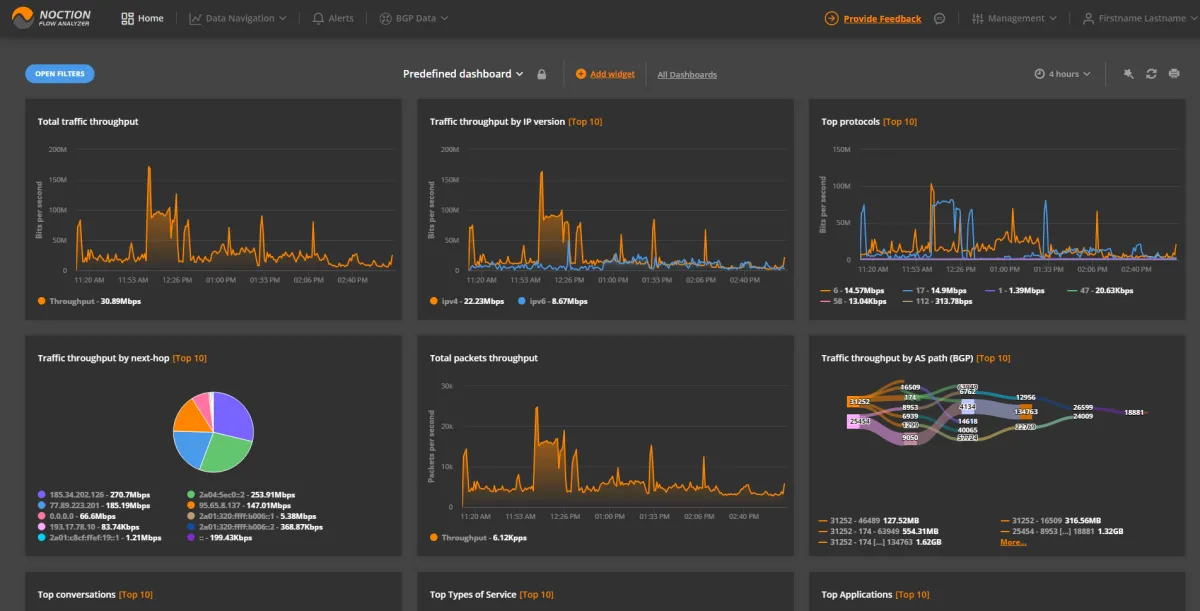Click More... in AS path legend
Image resolution: width=1200 pixels, height=611 pixels.
[1013, 542]
